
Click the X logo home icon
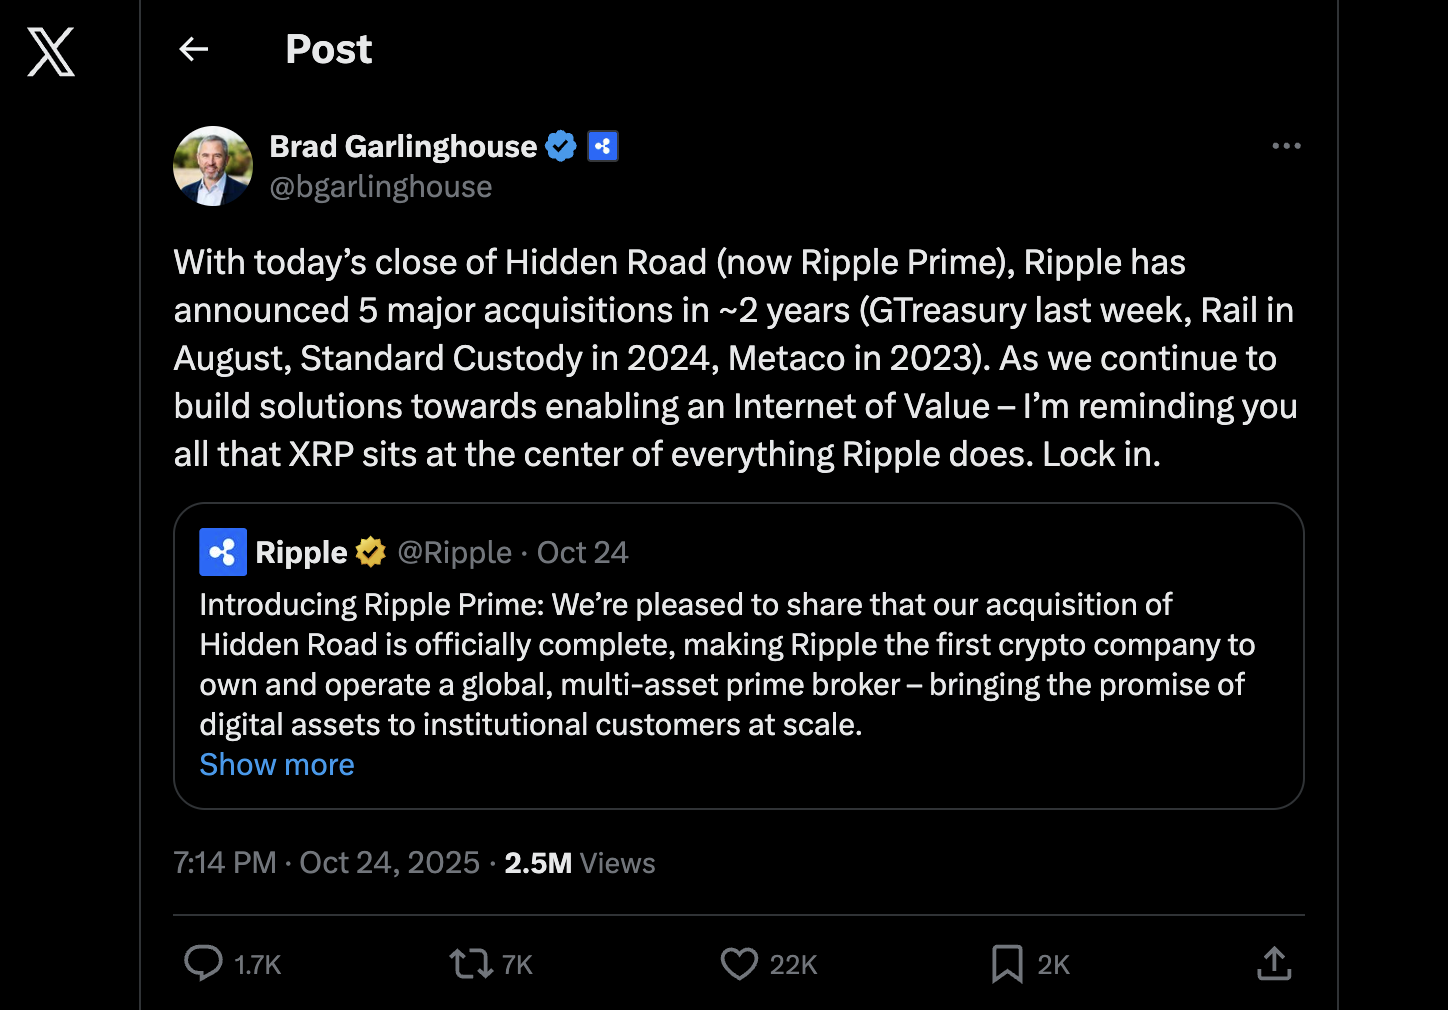[51, 52]
